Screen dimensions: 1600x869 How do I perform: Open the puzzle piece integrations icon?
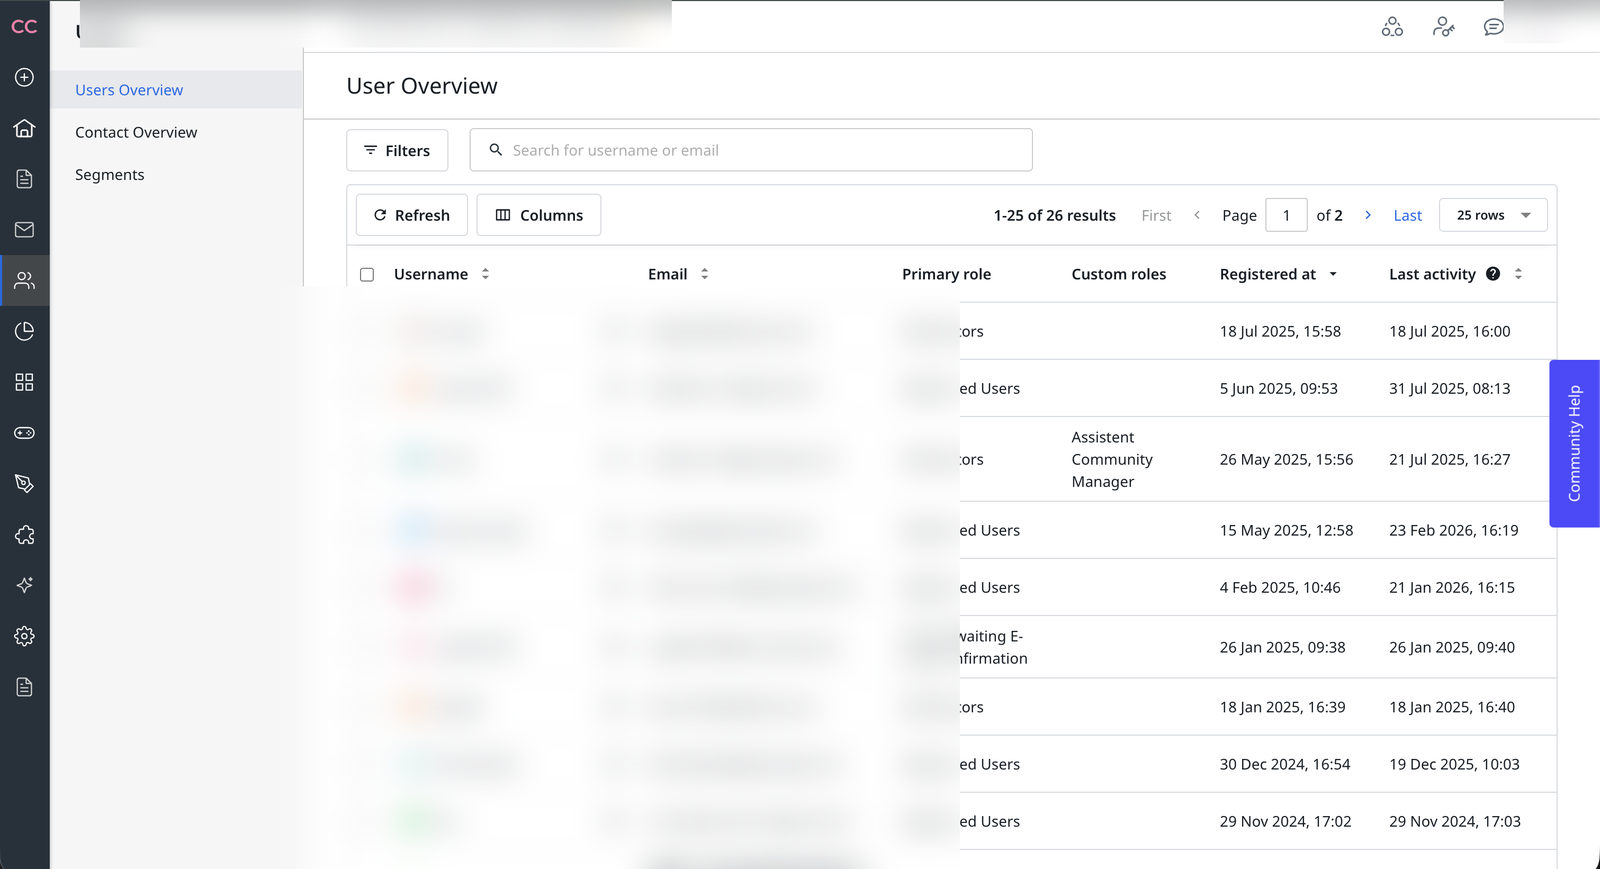(x=24, y=535)
